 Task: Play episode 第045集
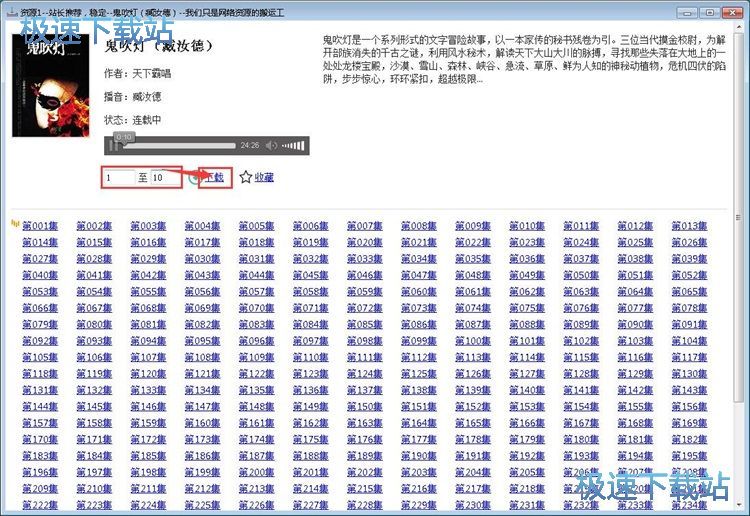coord(311,275)
